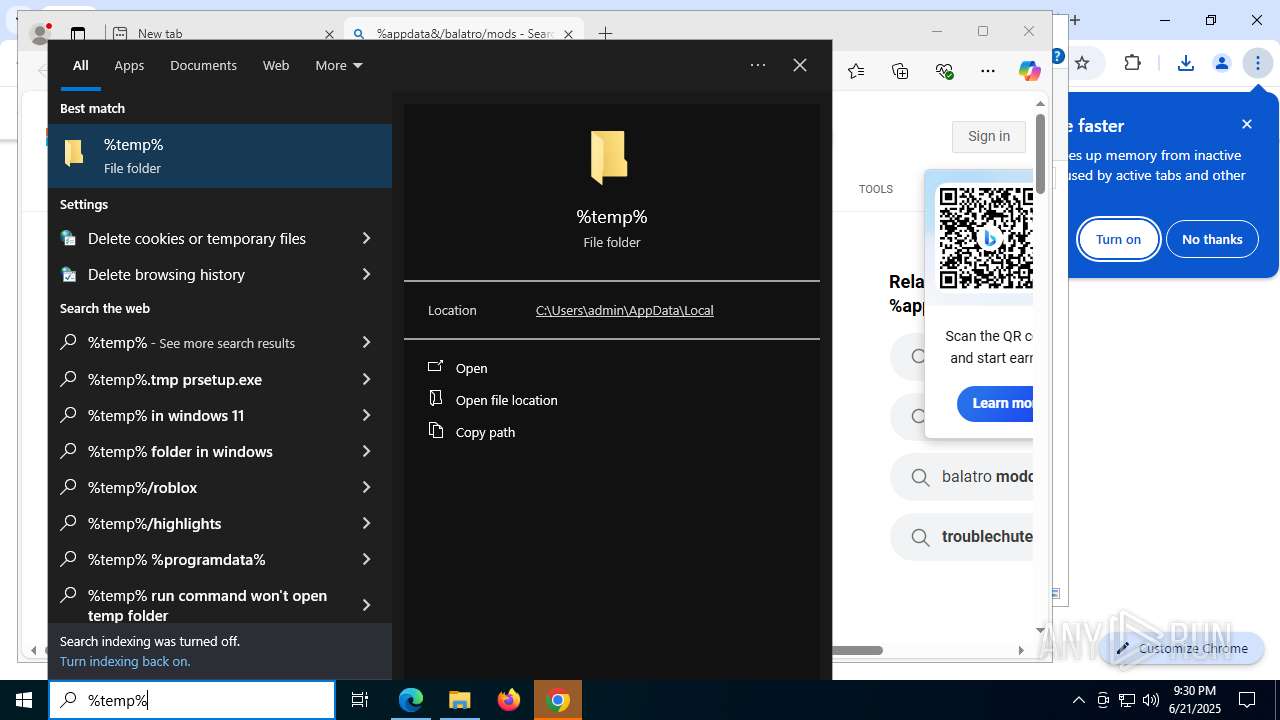Expand arrow for %temp%/roblox suggestion
Screen dimensions: 1280x720
[x=366, y=487]
